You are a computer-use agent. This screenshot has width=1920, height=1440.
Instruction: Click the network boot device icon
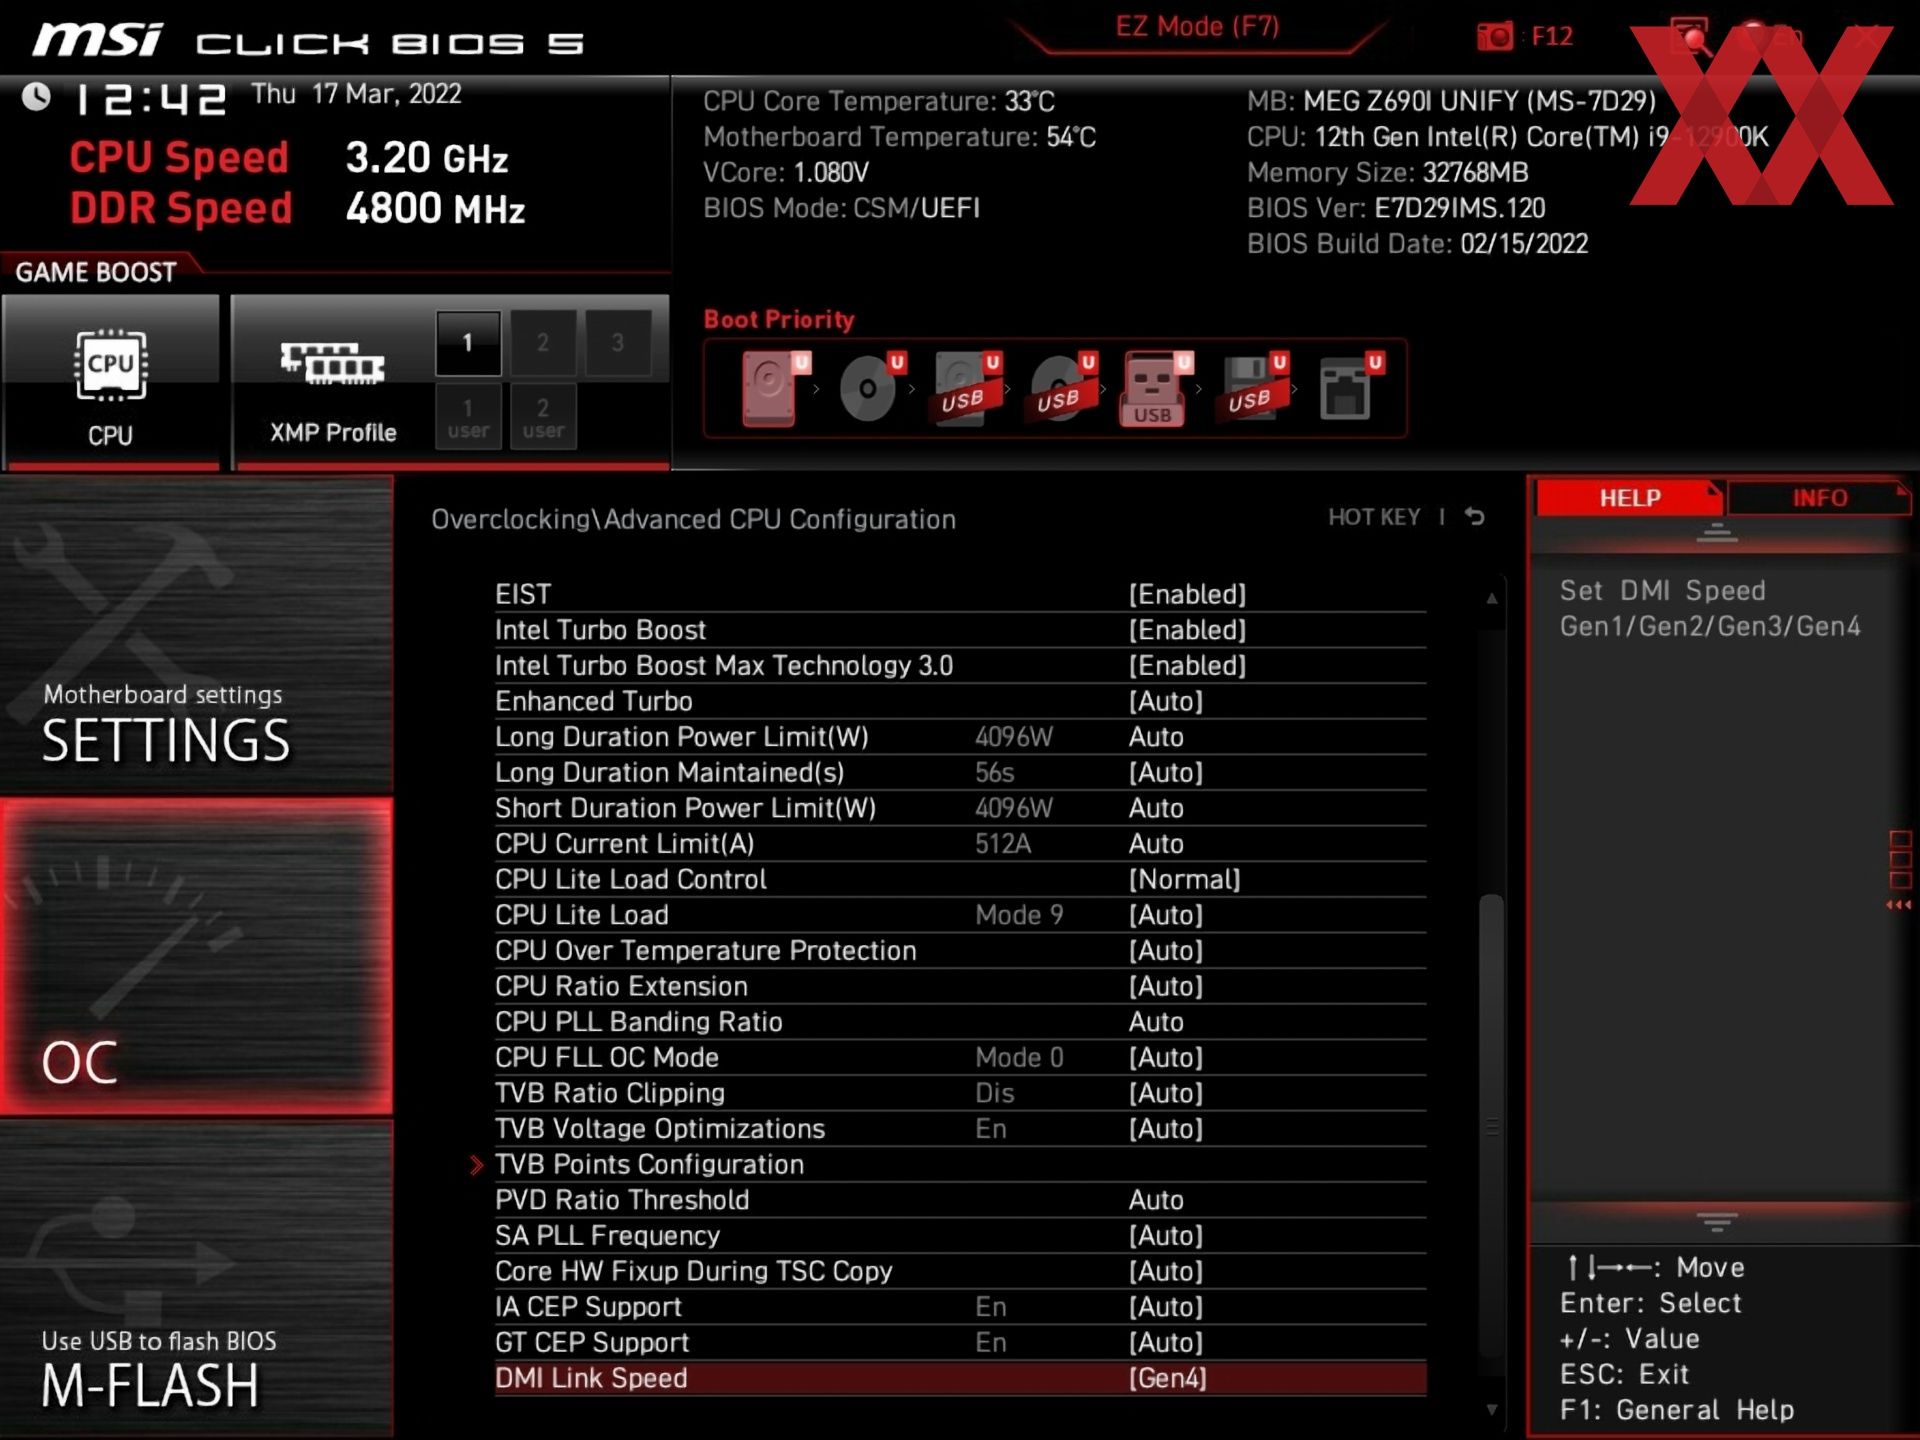pos(1350,388)
